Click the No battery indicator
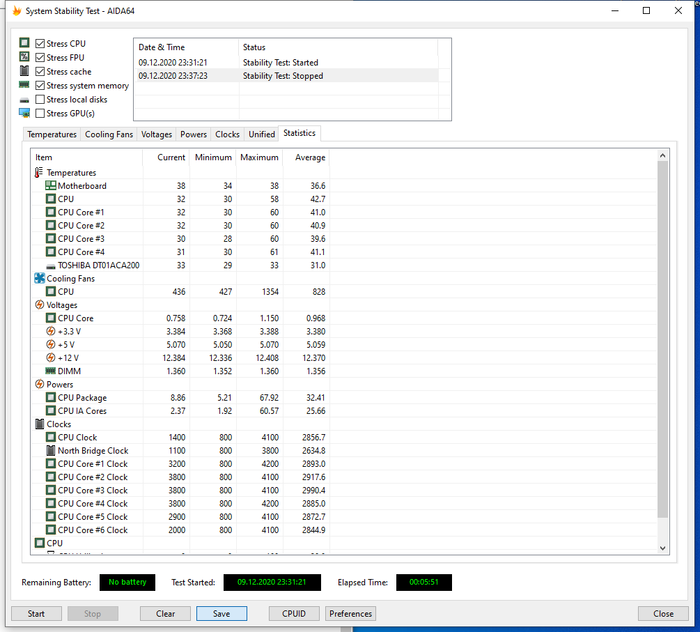 (127, 582)
